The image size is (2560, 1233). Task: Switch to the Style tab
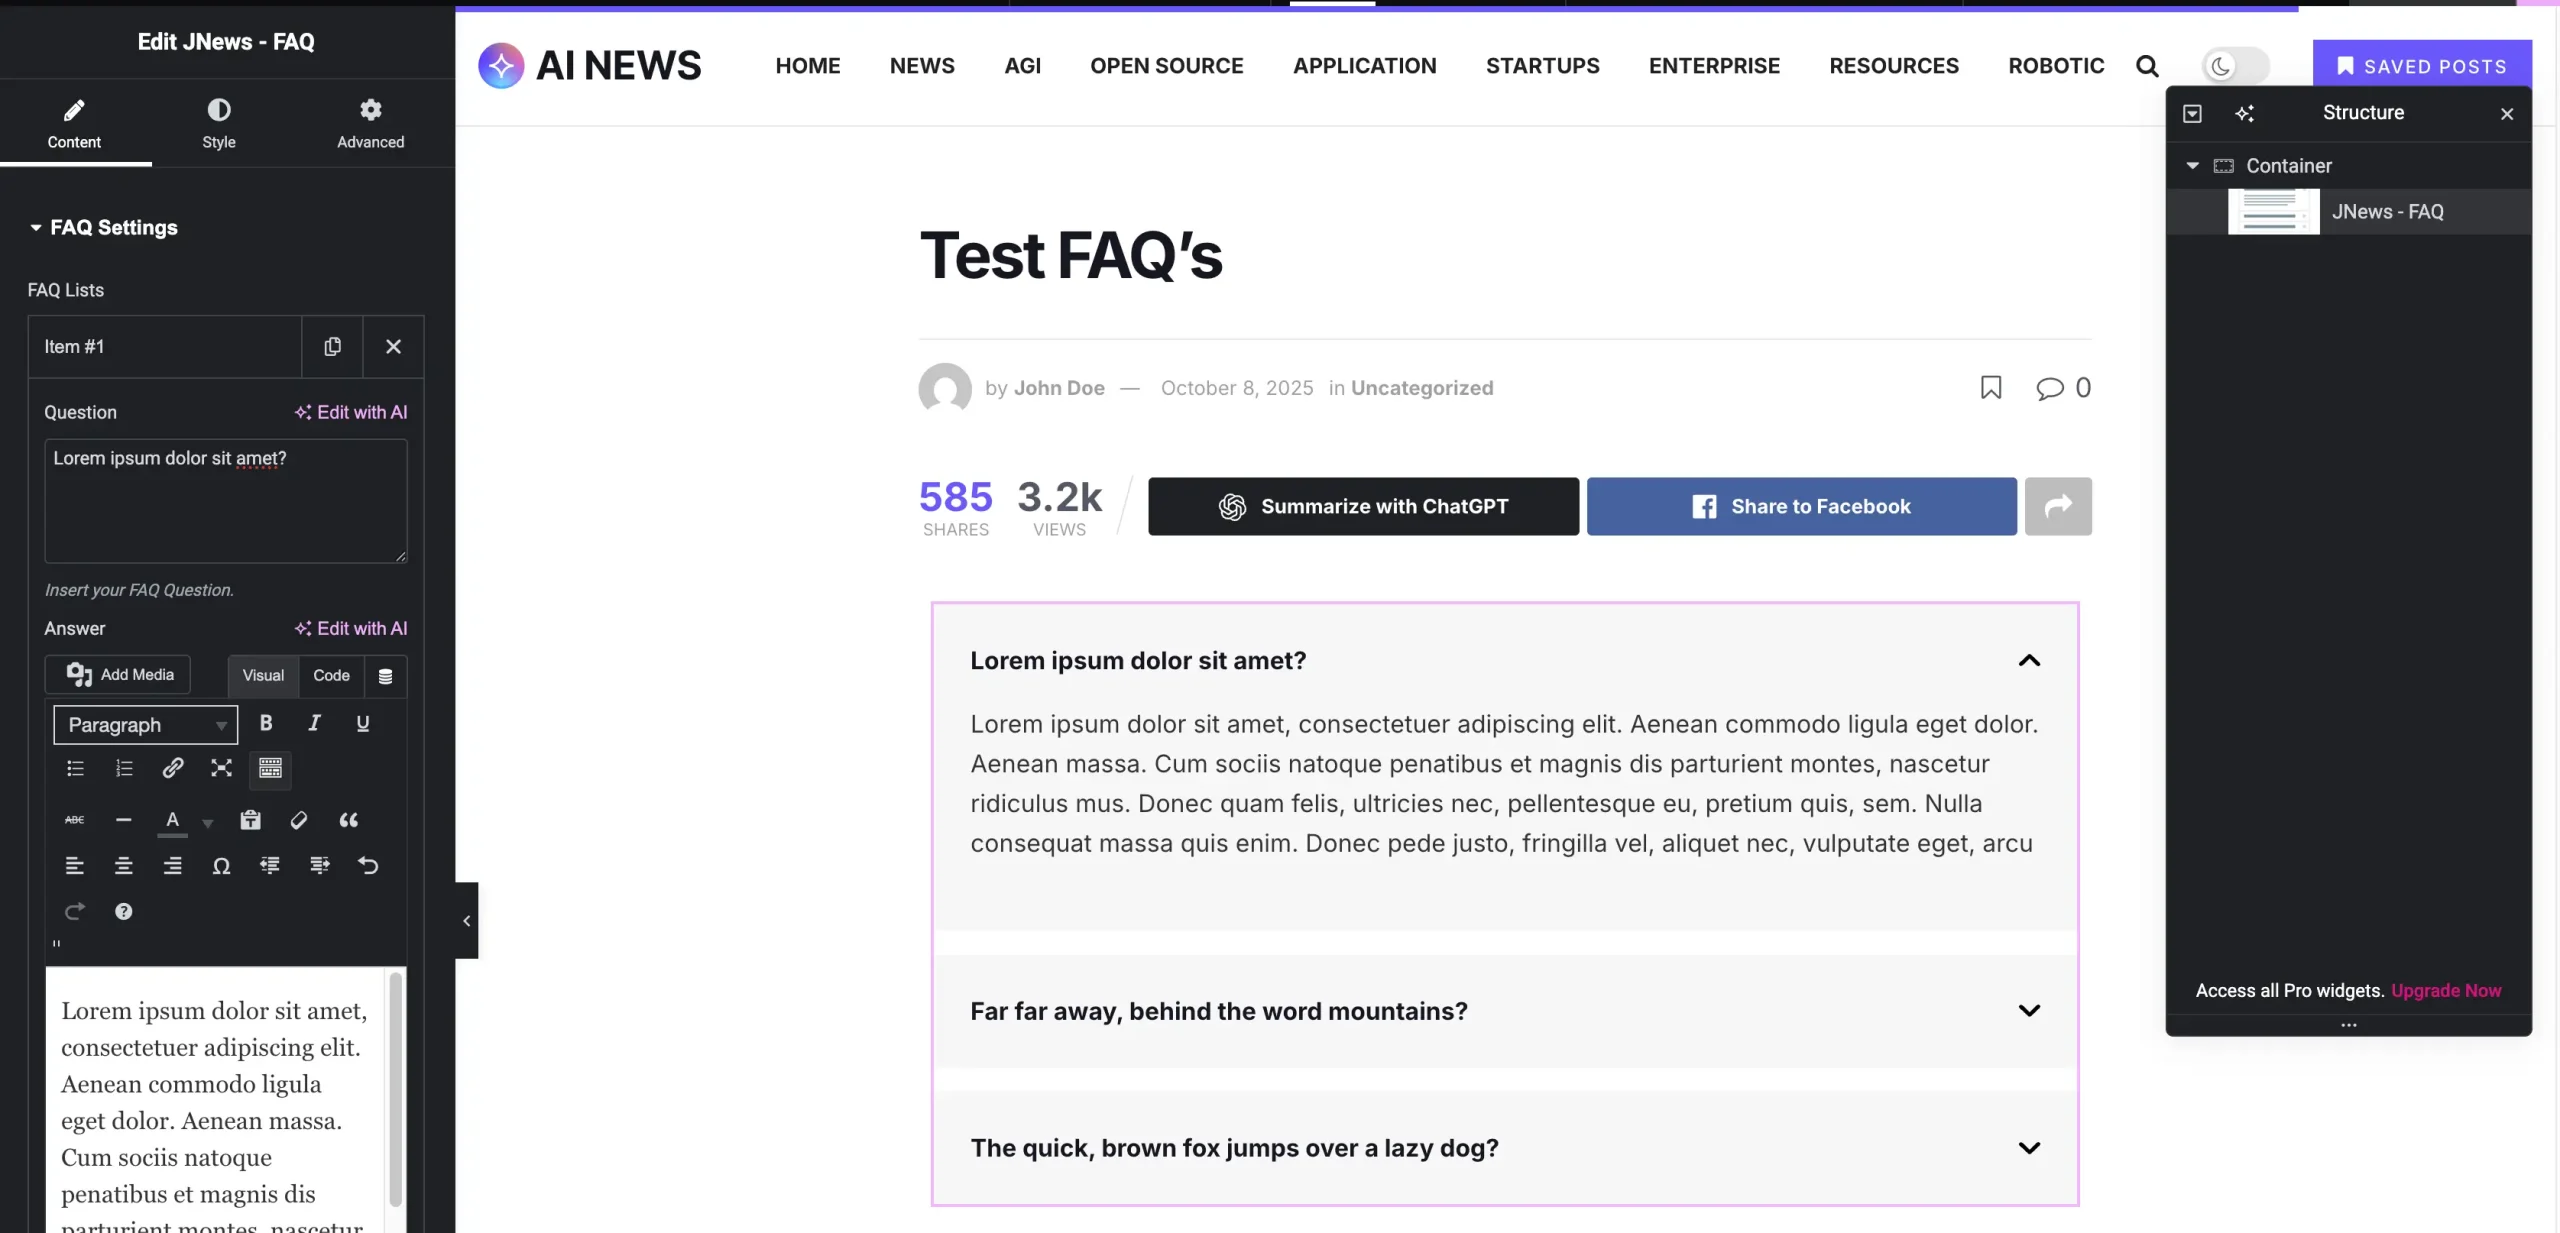219,122
